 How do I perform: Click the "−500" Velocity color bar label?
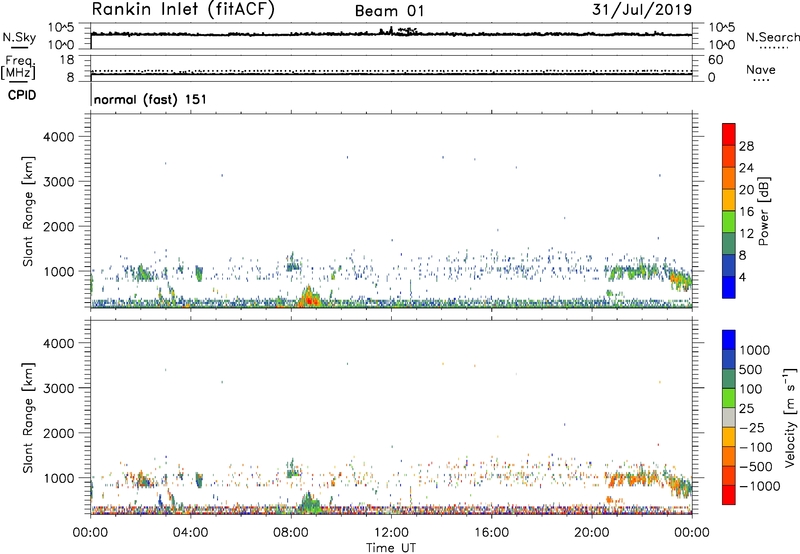tap(756, 467)
